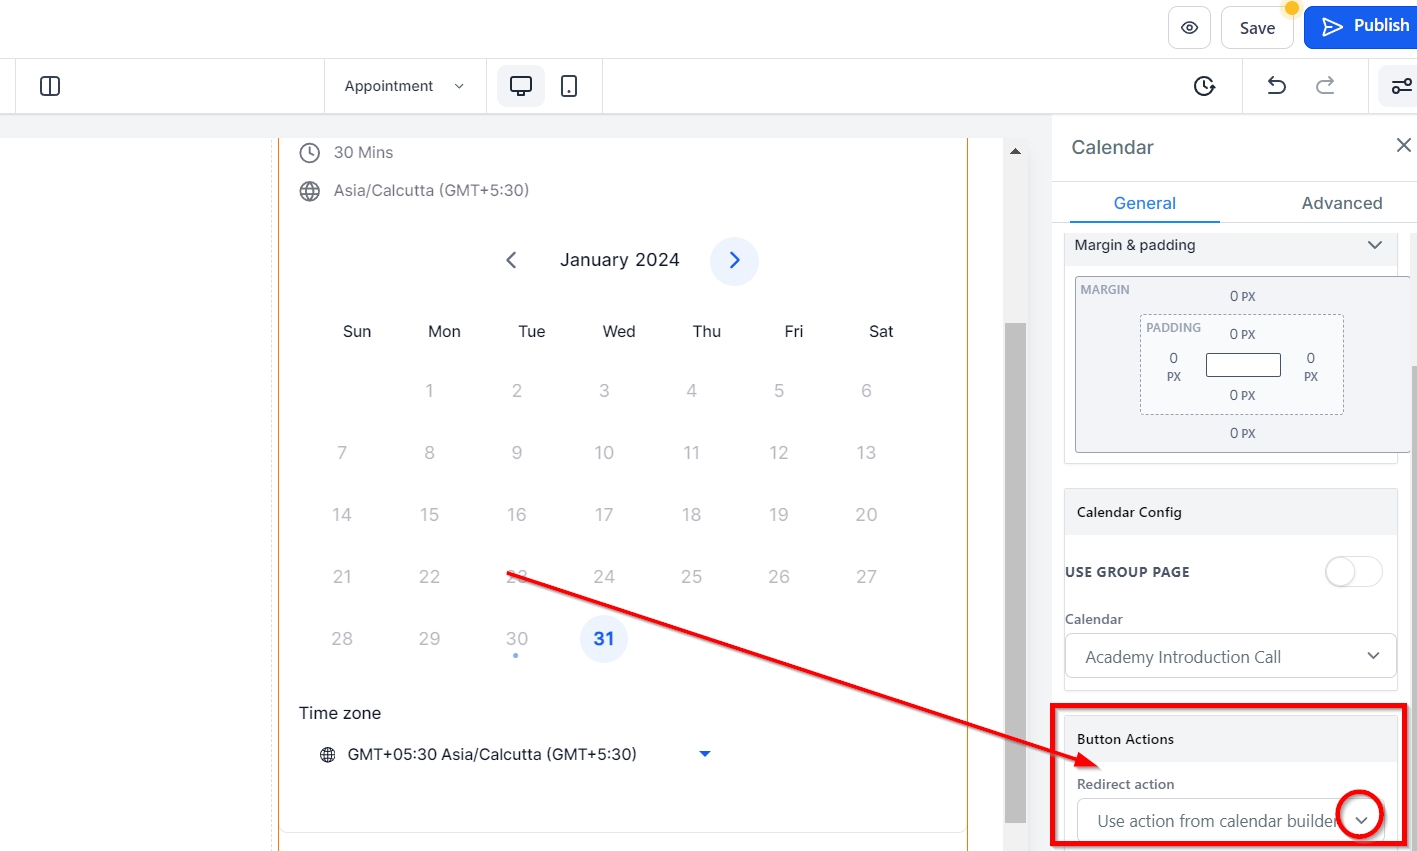Collapse the Margin & padding section

(1374, 245)
